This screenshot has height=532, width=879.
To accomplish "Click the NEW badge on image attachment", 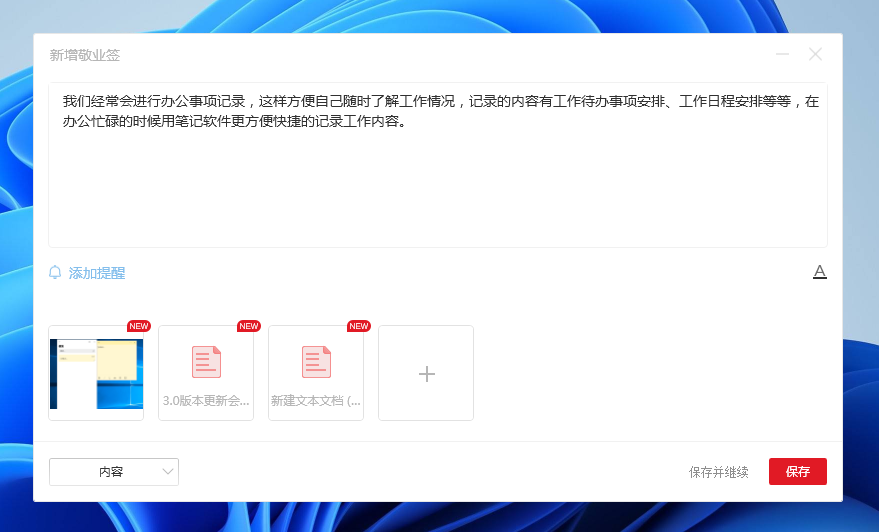I will [x=138, y=326].
